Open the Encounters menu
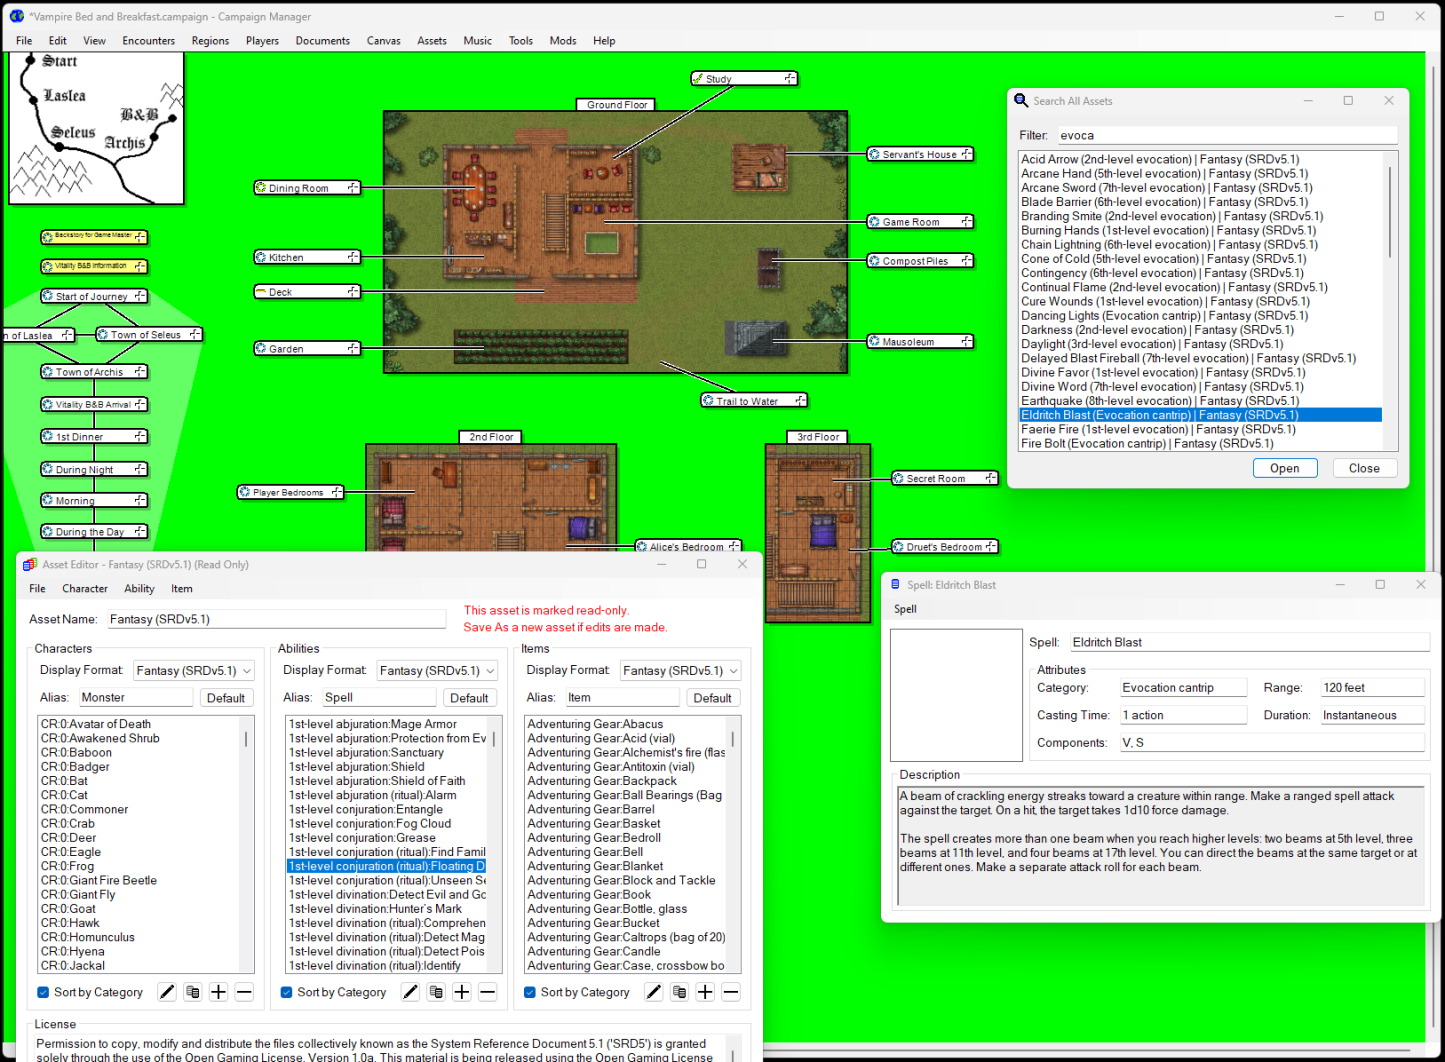This screenshot has height=1062, width=1445. (148, 41)
